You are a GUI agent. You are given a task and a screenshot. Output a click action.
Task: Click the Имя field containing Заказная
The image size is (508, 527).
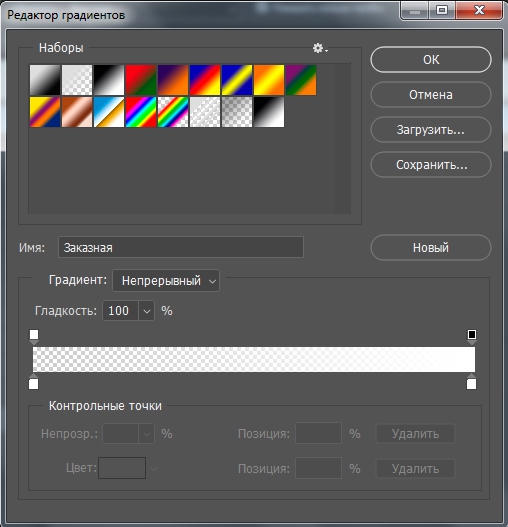pyautogui.click(x=181, y=247)
